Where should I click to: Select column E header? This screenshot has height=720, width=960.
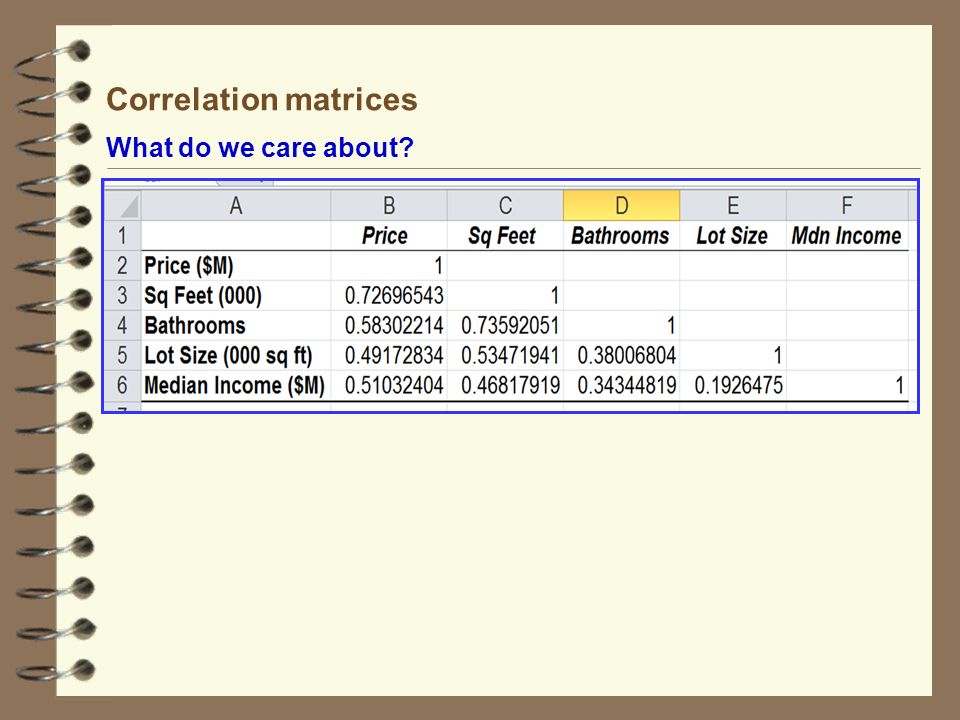click(x=733, y=205)
